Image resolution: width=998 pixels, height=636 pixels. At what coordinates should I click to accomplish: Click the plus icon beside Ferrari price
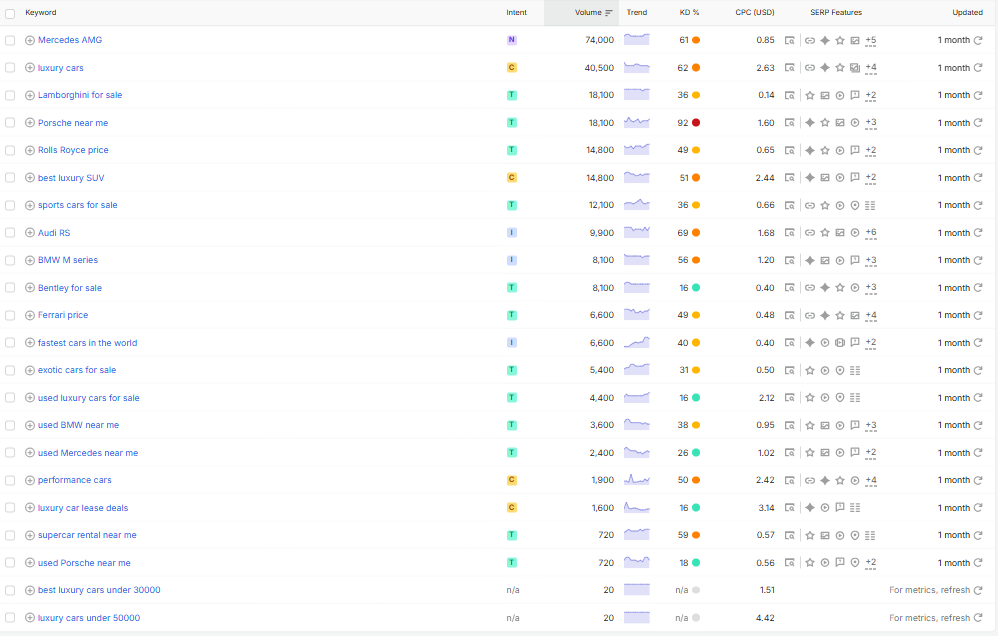point(30,315)
